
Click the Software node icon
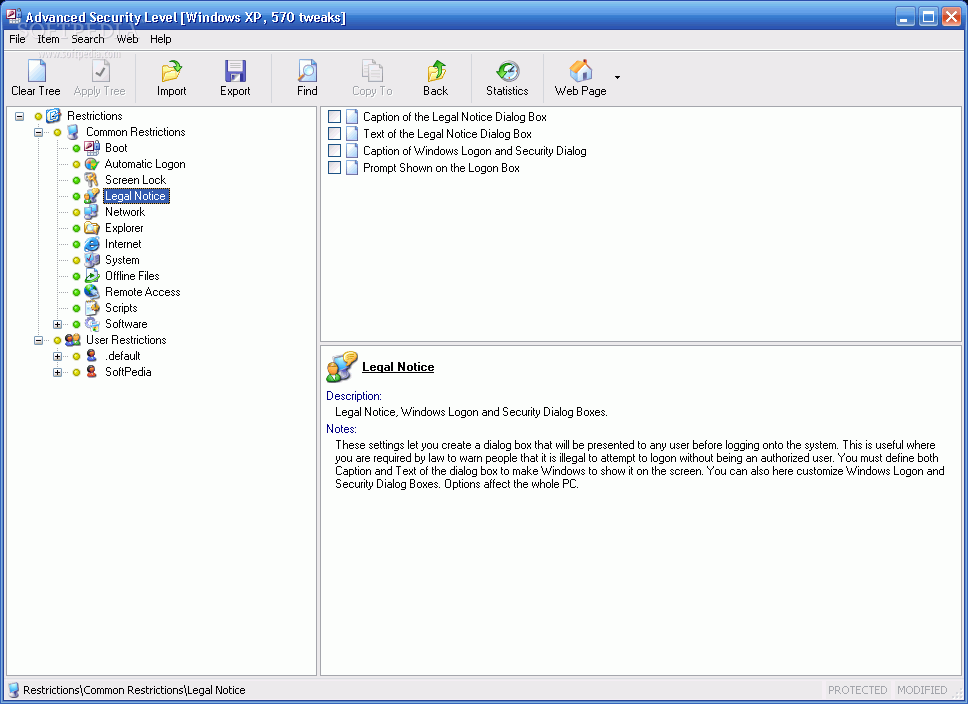(x=91, y=324)
